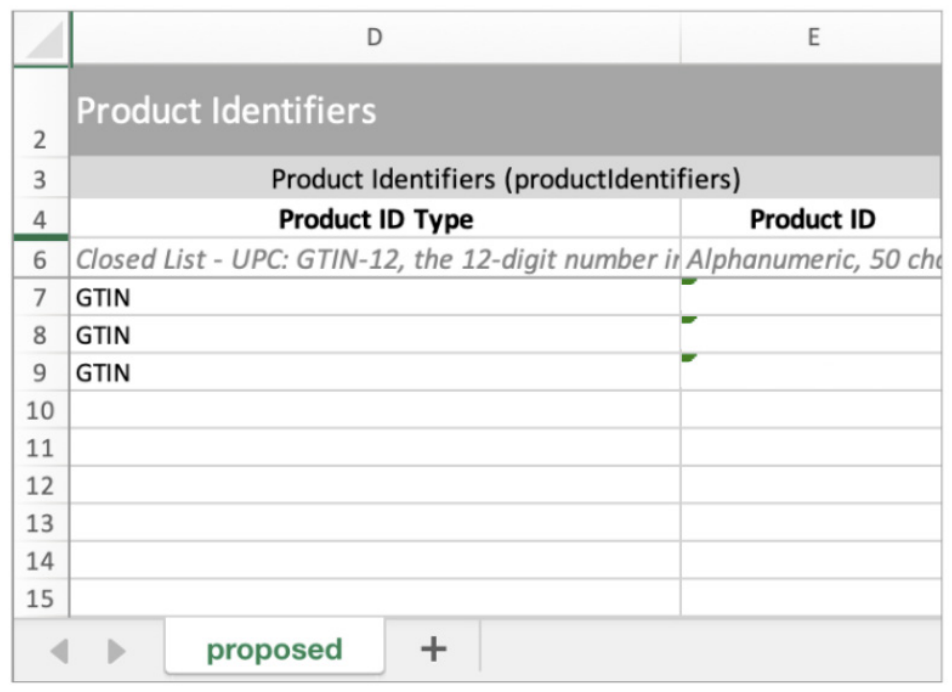The height and width of the screenshot is (692, 952).
Task: Select GTIN cell in row 8
Action: point(375,335)
